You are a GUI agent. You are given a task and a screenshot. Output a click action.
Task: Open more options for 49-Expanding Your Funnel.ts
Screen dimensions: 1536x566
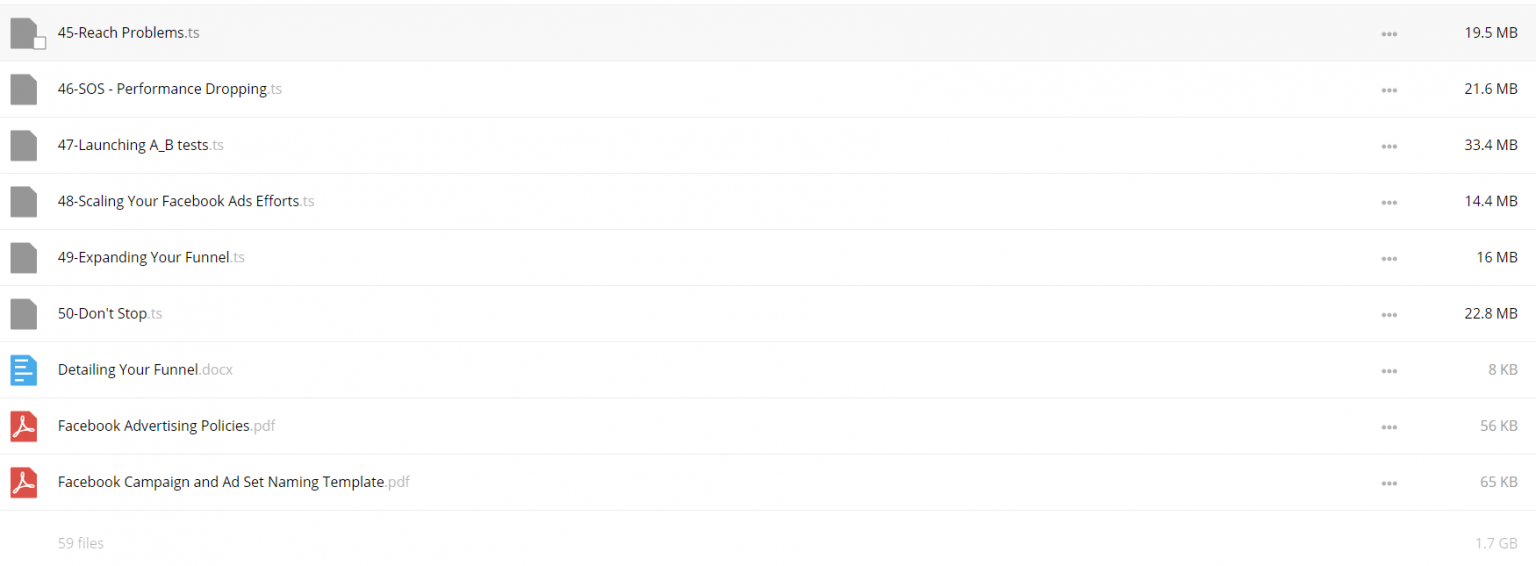tap(1389, 258)
